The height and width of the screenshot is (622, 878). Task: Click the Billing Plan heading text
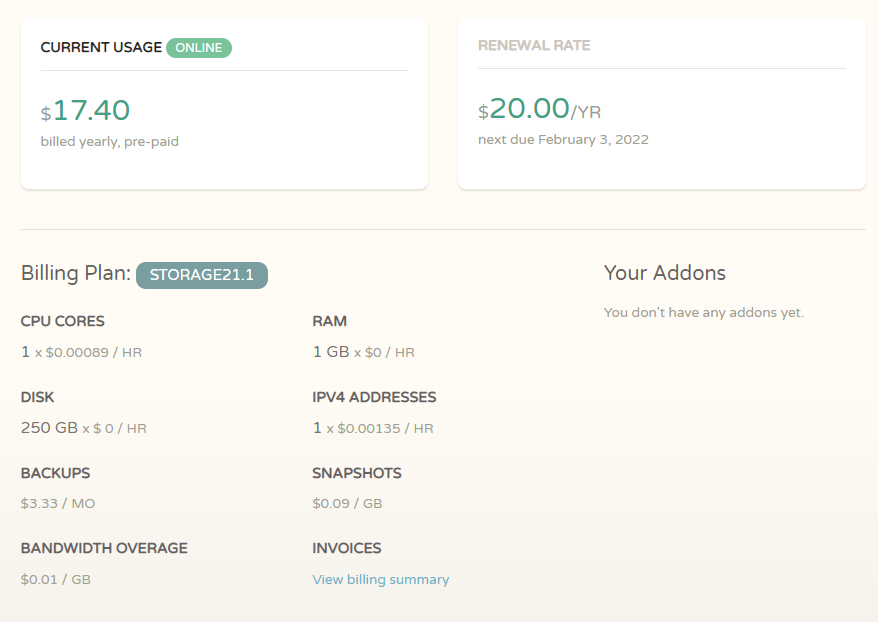click(x=75, y=274)
